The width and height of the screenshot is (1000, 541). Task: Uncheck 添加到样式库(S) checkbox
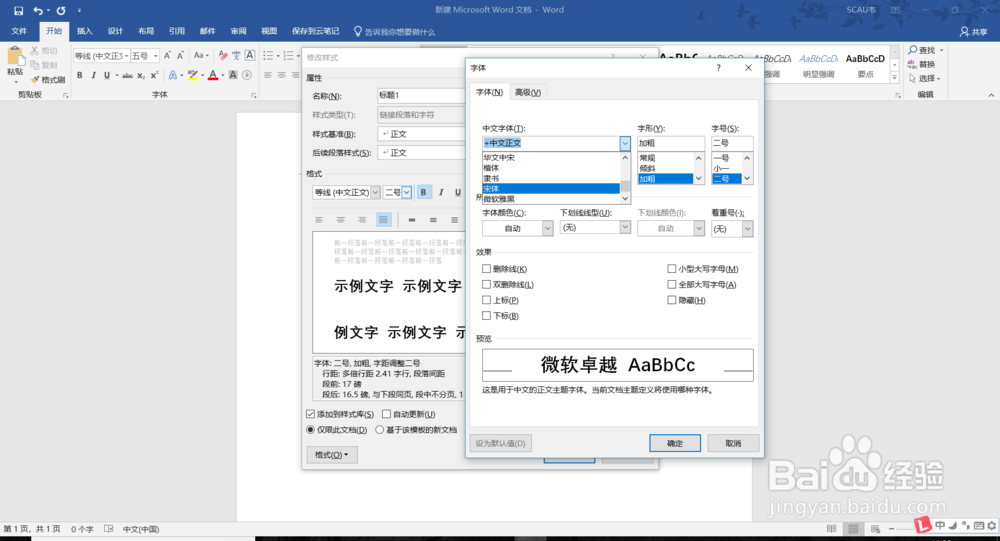click(x=311, y=414)
